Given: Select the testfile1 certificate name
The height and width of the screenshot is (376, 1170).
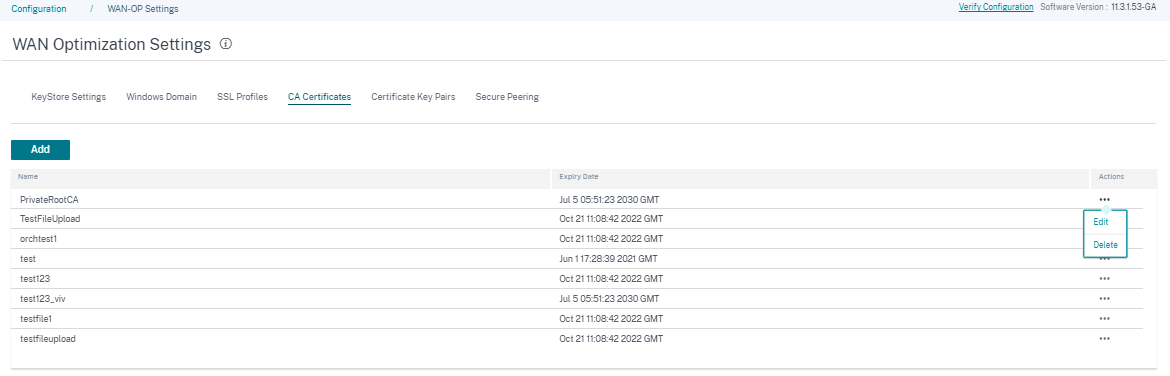Looking at the screenshot, I should pyautogui.click(x=36, y=319).
